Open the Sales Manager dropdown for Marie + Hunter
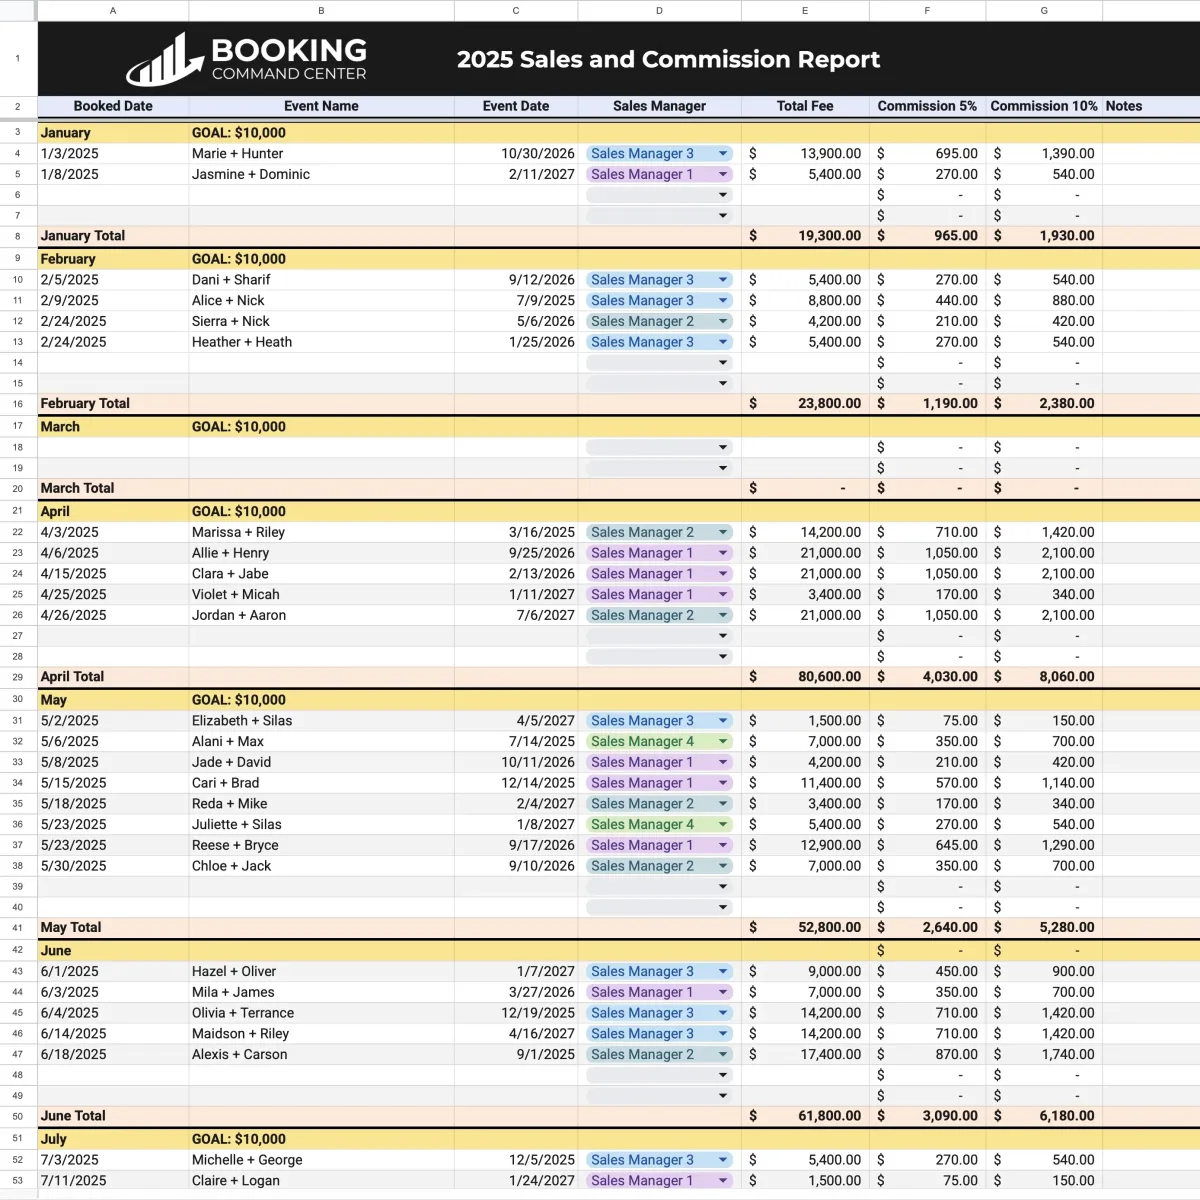This screenshot has height=1200, width=1200. 722,153
